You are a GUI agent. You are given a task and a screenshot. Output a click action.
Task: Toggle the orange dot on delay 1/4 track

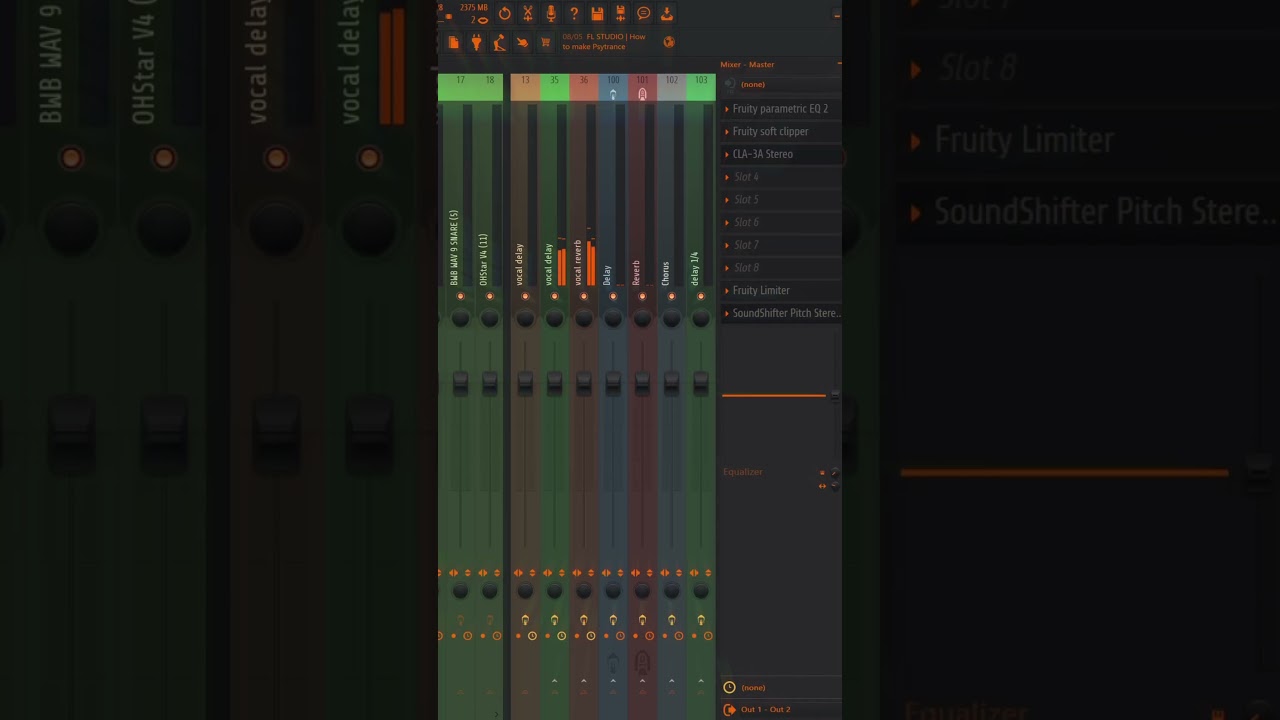click(694, 636)
